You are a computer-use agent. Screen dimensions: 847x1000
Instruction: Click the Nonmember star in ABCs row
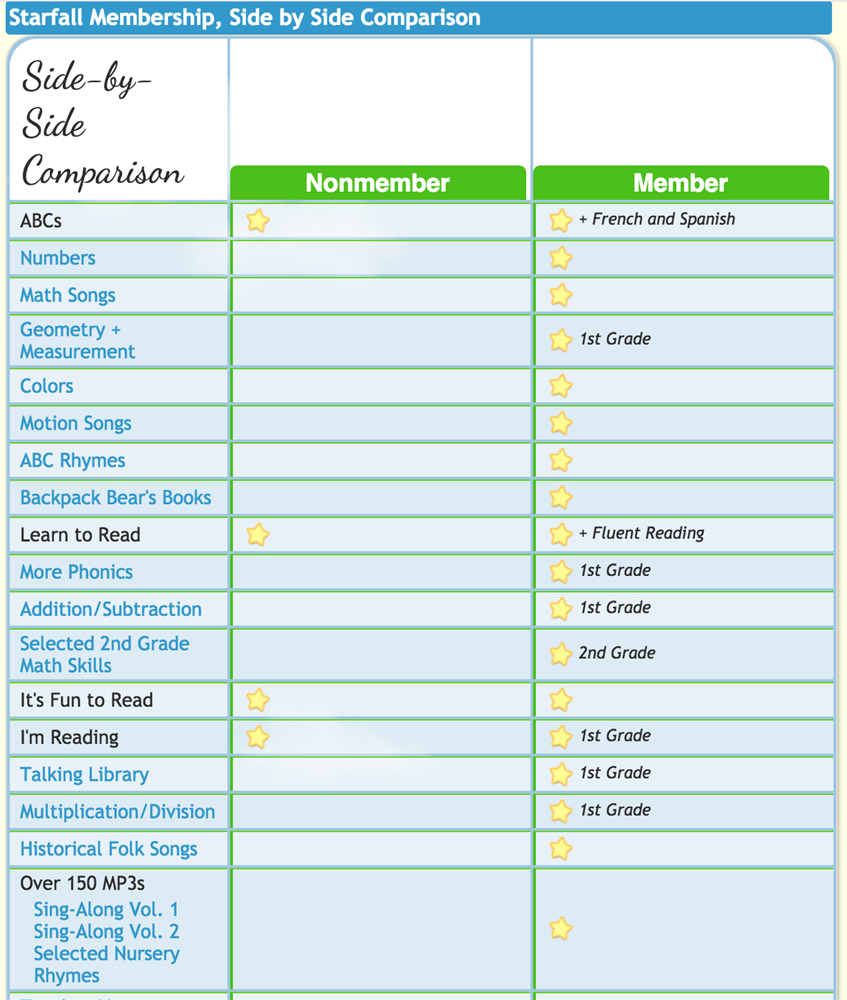pos(258,220)
